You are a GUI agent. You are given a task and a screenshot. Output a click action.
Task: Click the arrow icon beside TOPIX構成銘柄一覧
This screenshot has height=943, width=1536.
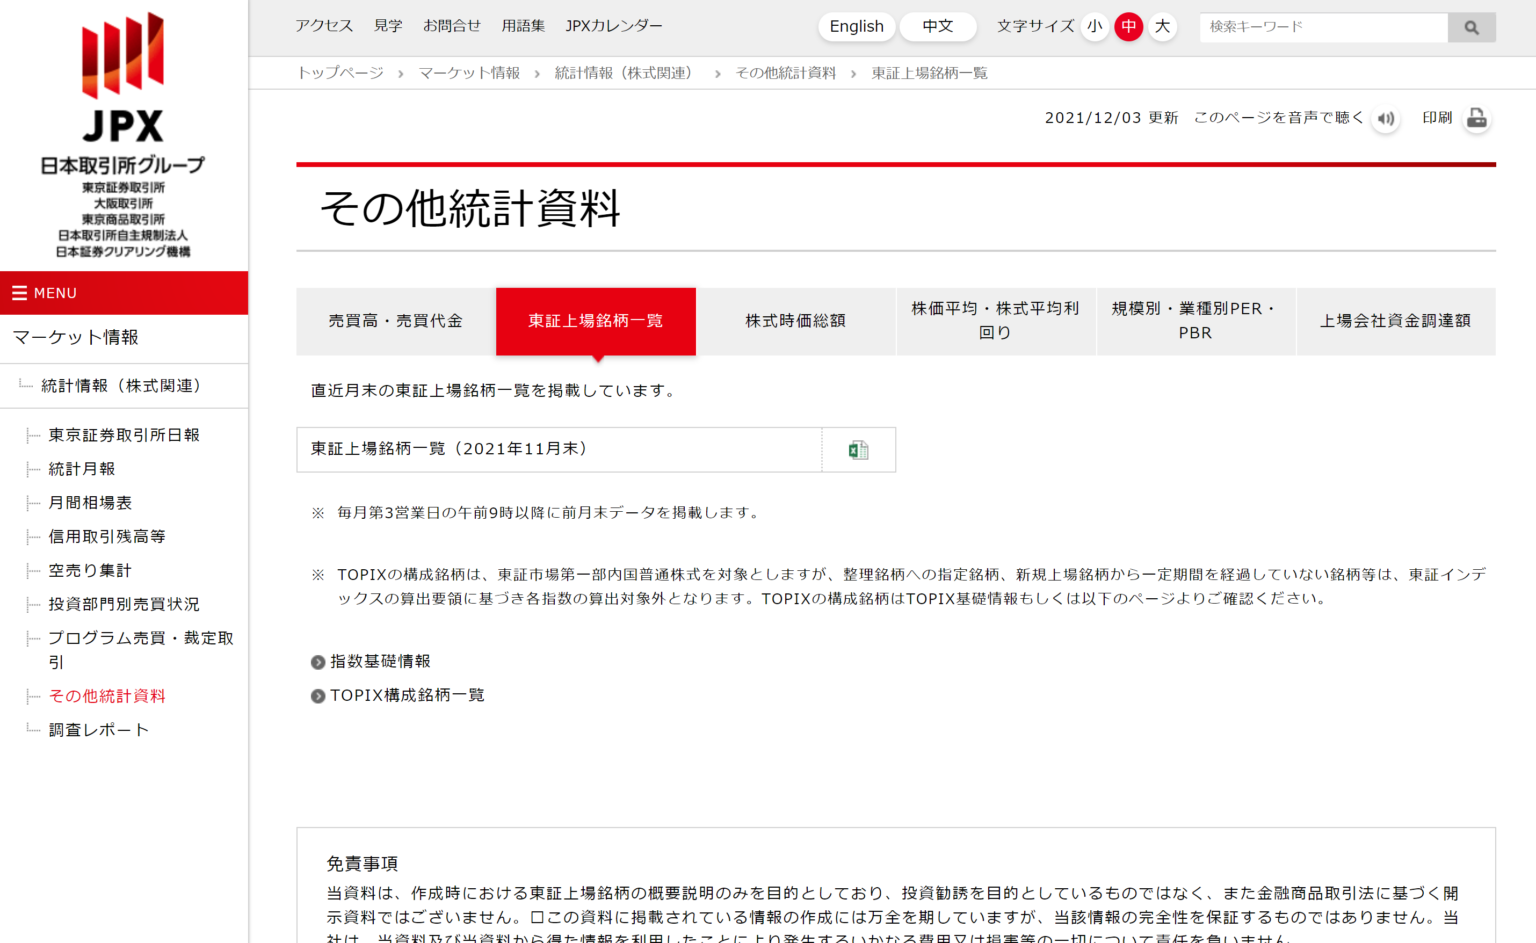(317, 695)
